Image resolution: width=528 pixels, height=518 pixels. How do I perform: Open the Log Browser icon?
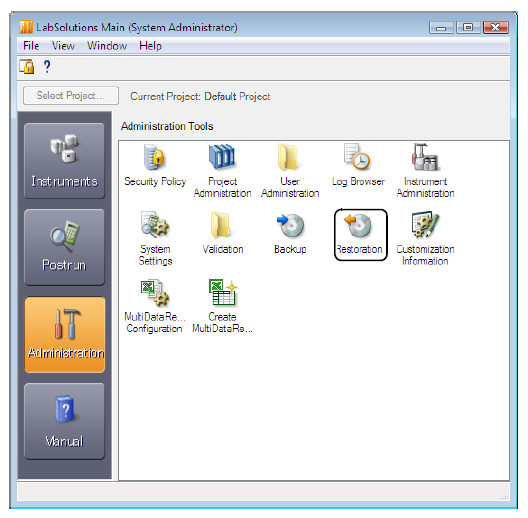point(358,165)
